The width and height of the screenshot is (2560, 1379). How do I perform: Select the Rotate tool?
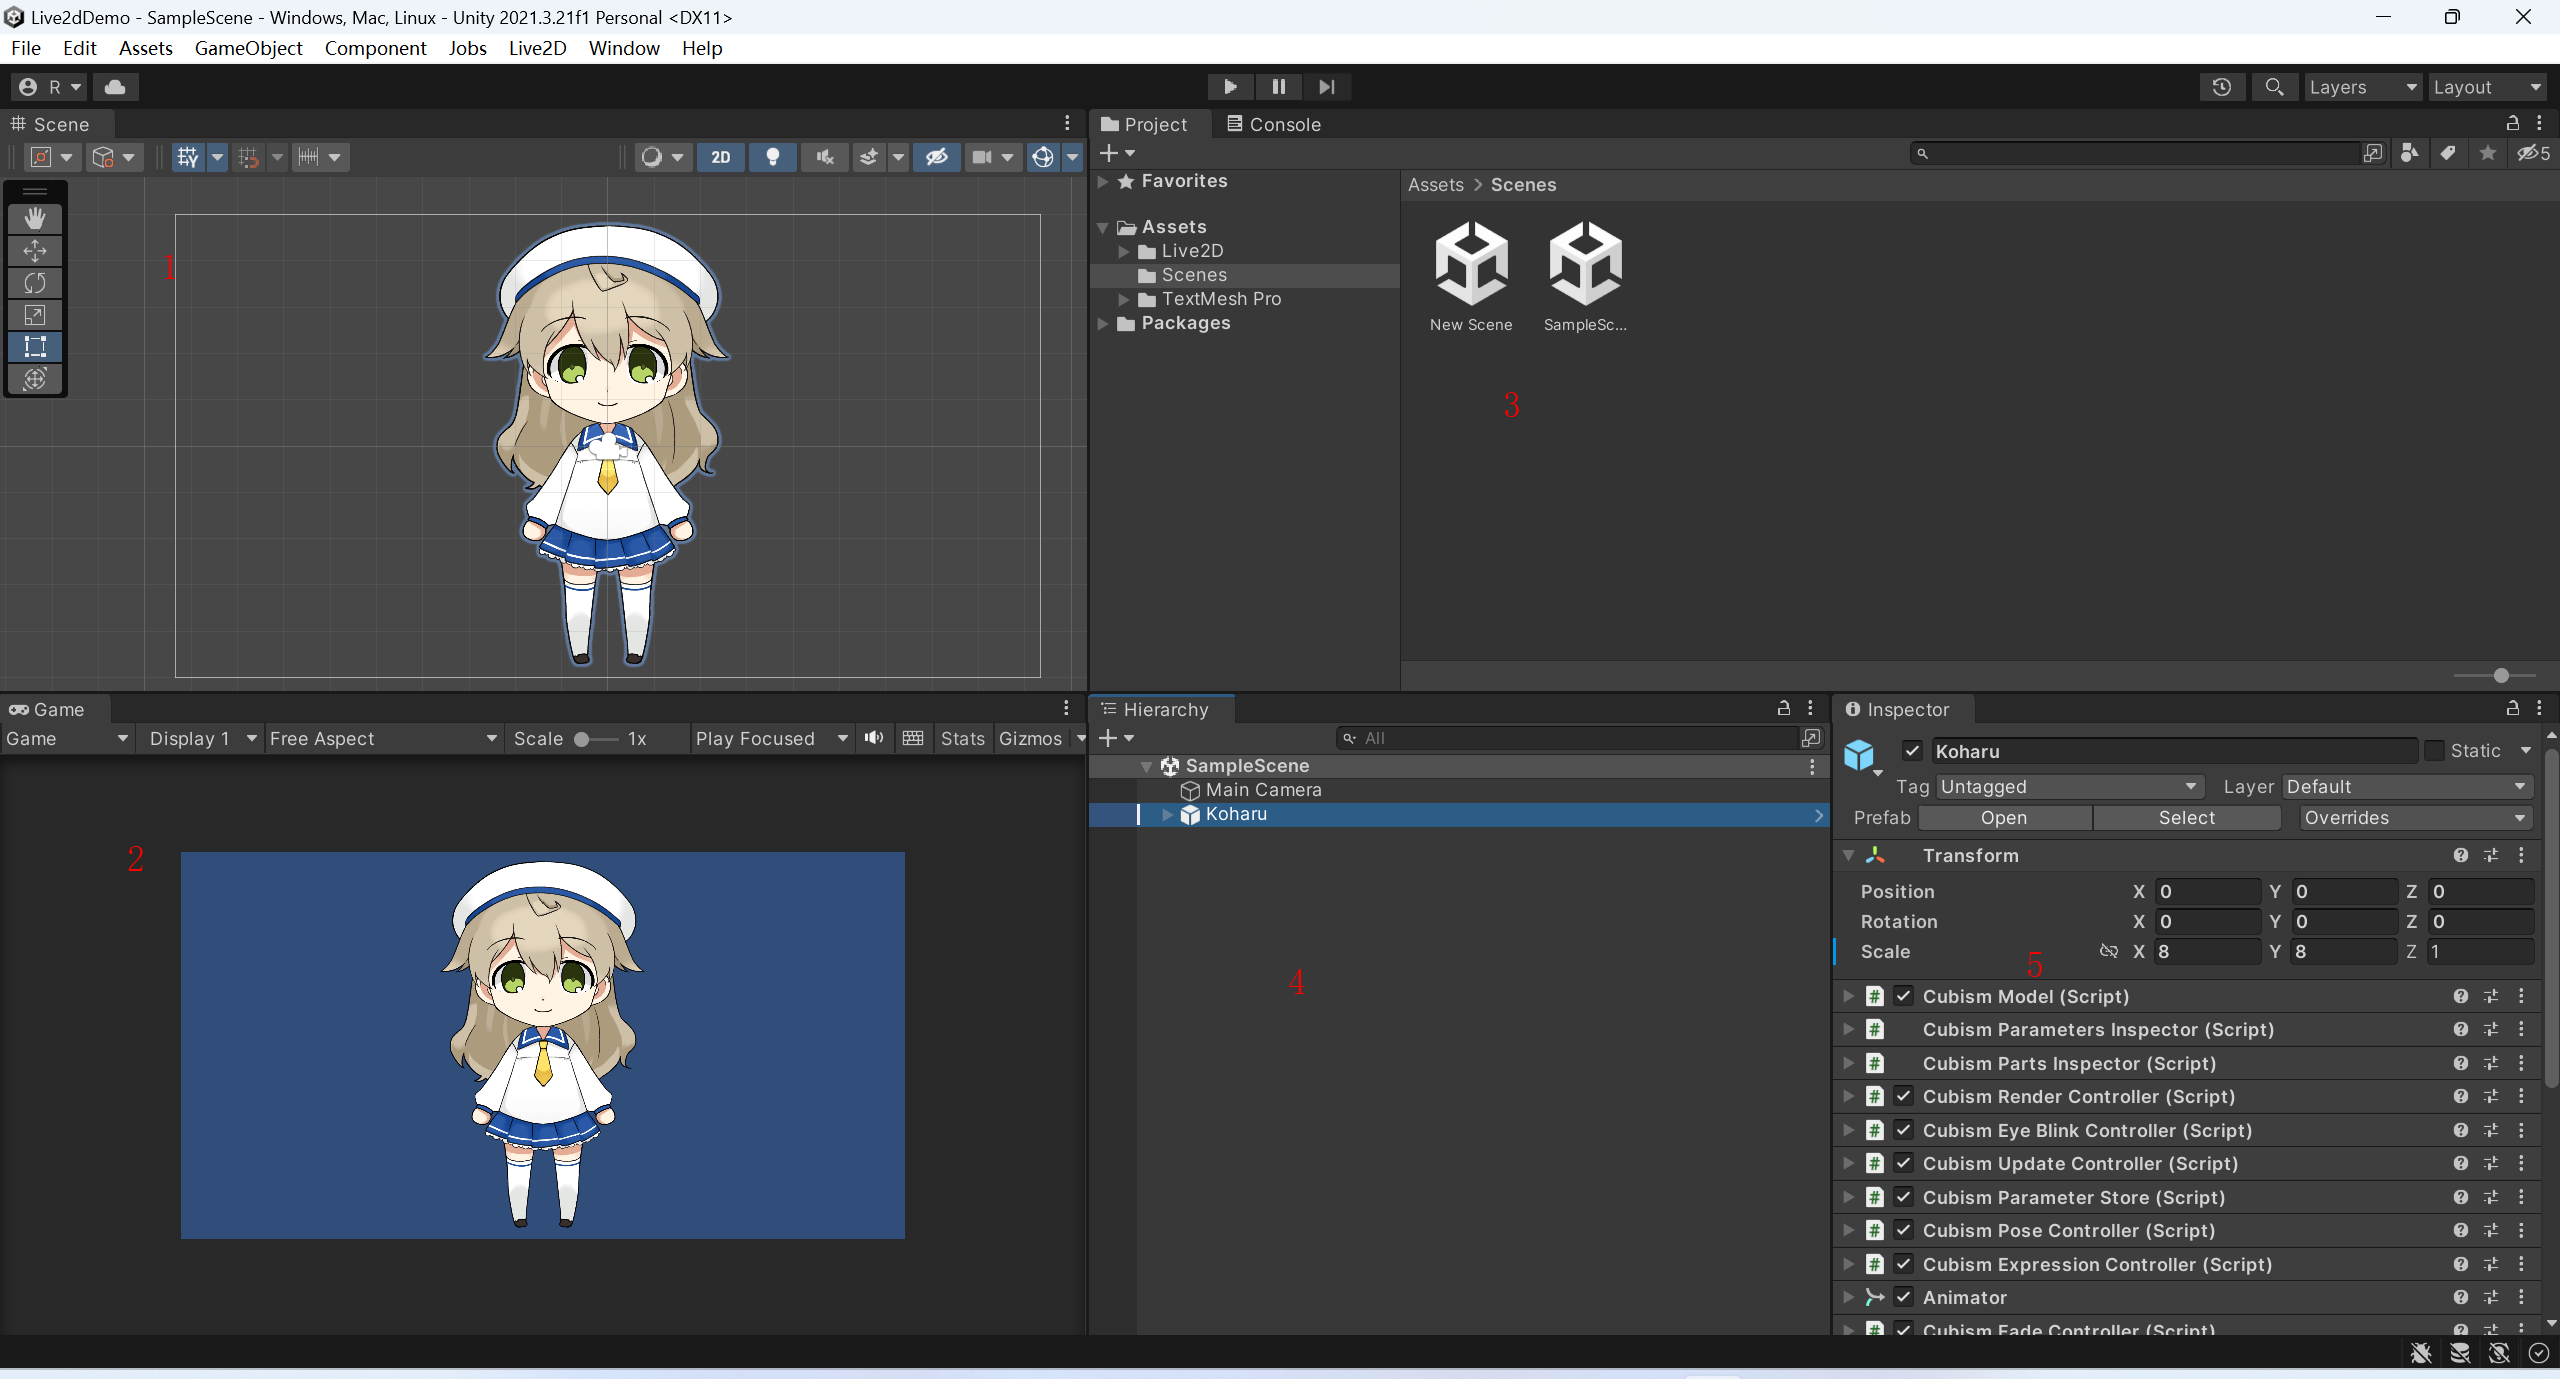tap(35, 283)
